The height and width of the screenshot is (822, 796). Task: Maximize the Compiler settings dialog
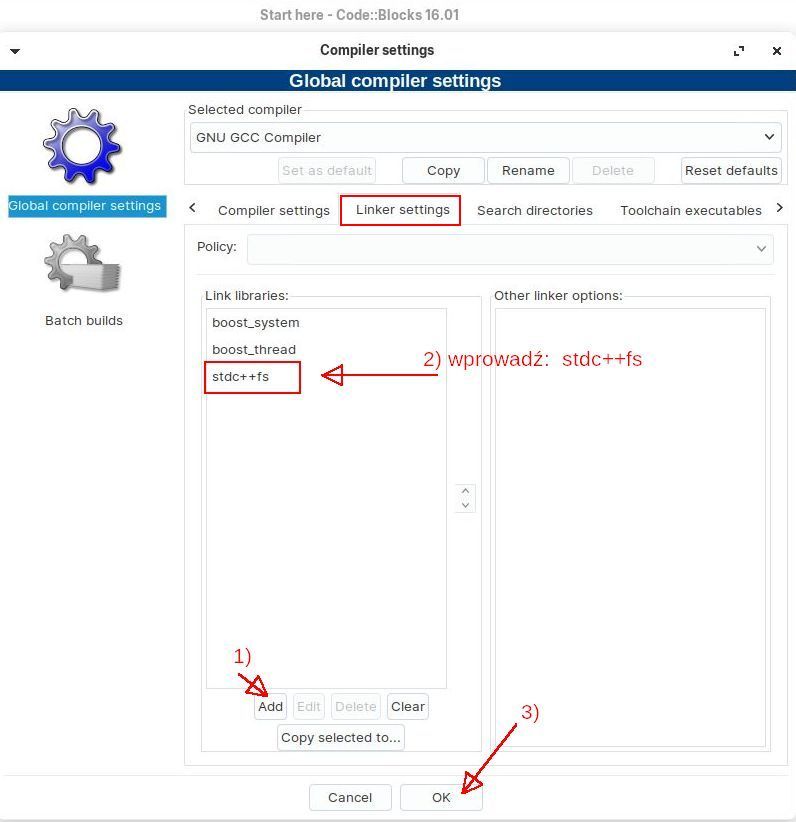(x=739, y=51)
